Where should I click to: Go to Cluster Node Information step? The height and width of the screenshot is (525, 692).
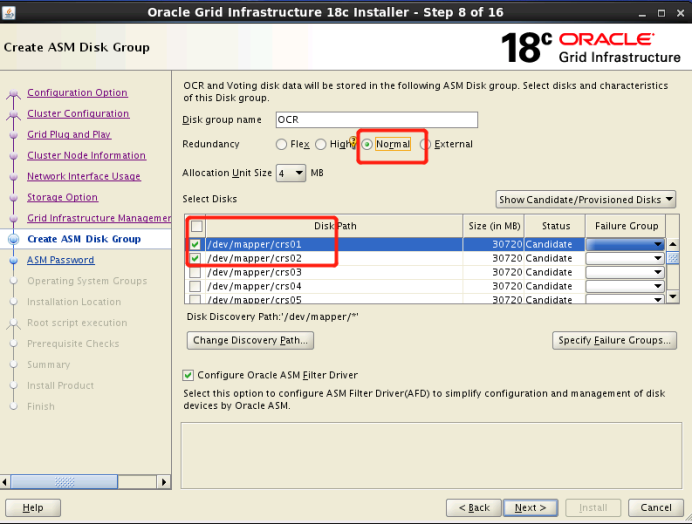[86, 156]
